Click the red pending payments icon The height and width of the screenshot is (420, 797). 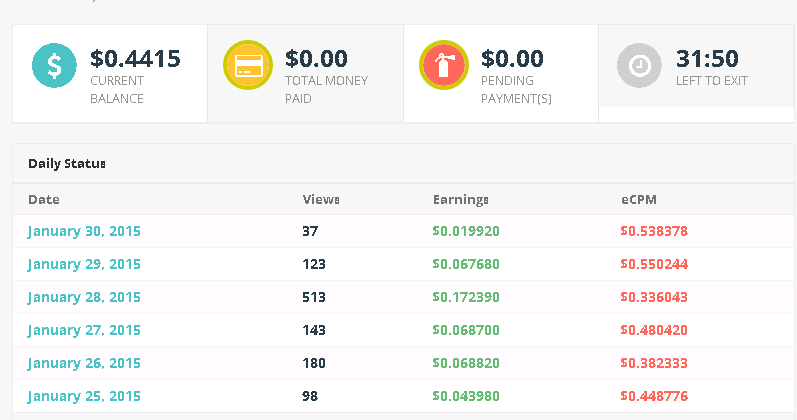(444, 66)
